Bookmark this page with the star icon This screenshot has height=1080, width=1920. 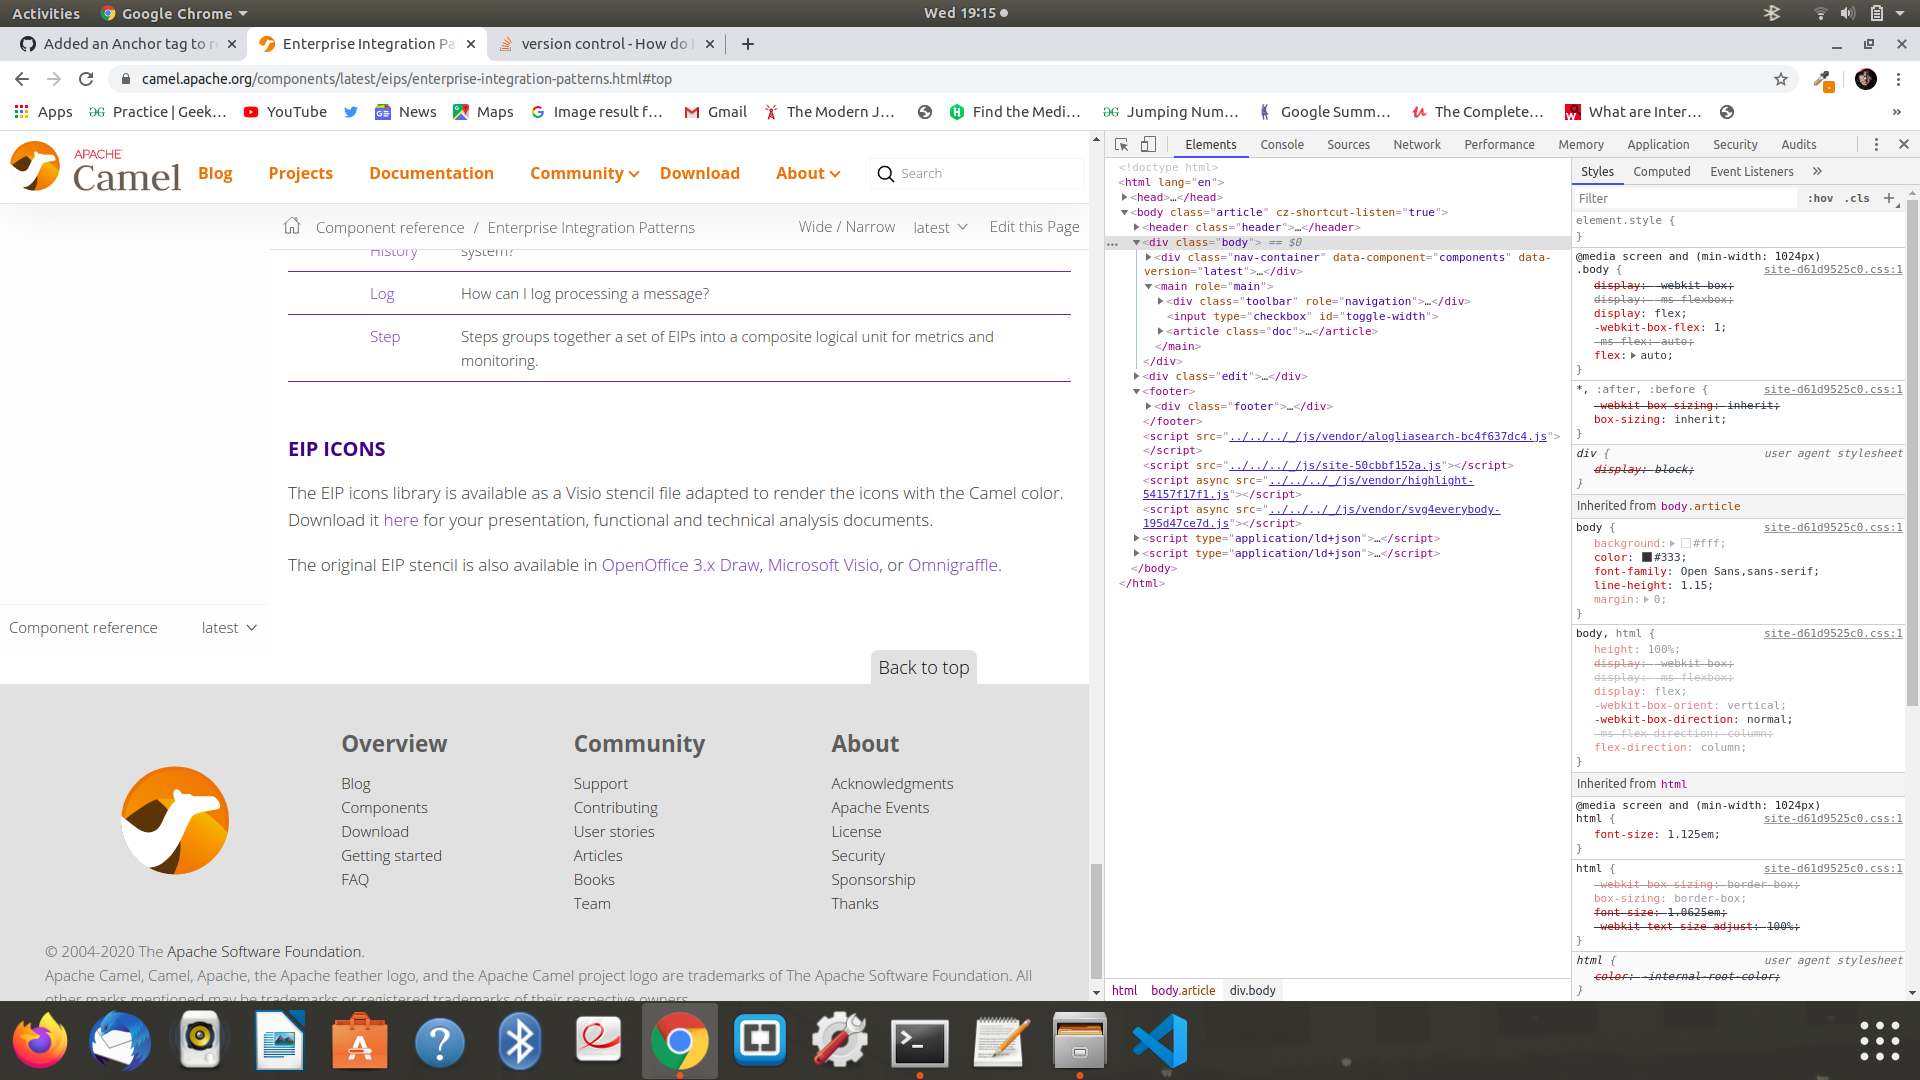coord(1780,79)
